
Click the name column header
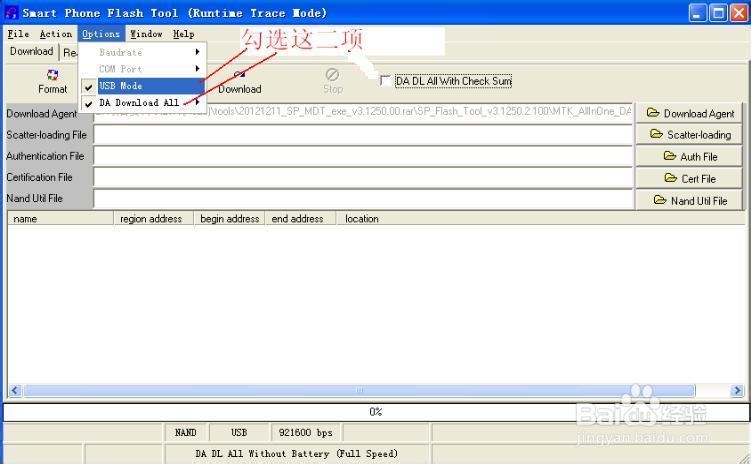click(x=60, y=218)
